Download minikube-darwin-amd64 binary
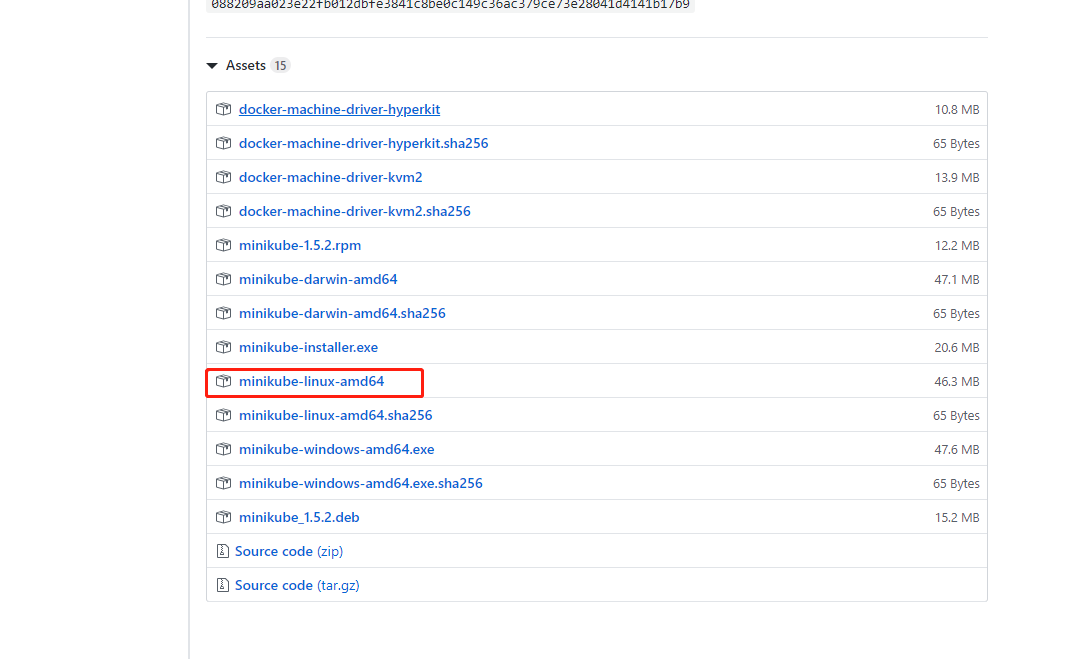The image size is (1073, 659). pos(318,280)
